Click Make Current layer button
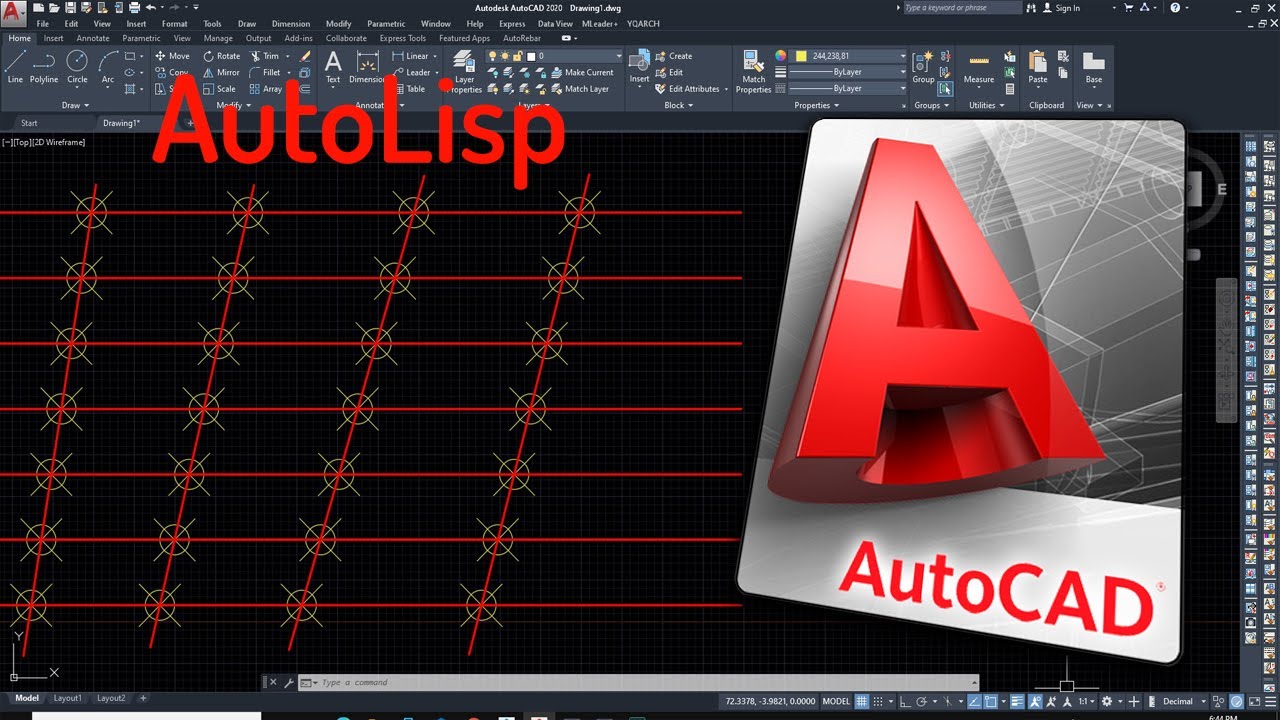Image resolution: width=1280 pixels, height=720 pixels. click(582, 72)
